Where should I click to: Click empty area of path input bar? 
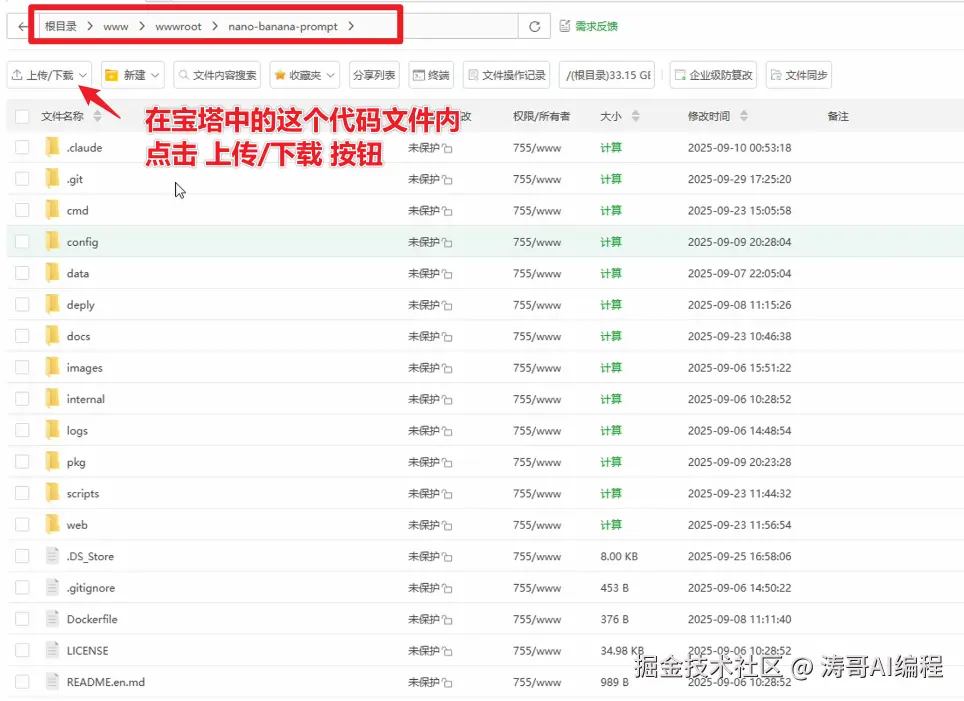click(x=458, y=26)
